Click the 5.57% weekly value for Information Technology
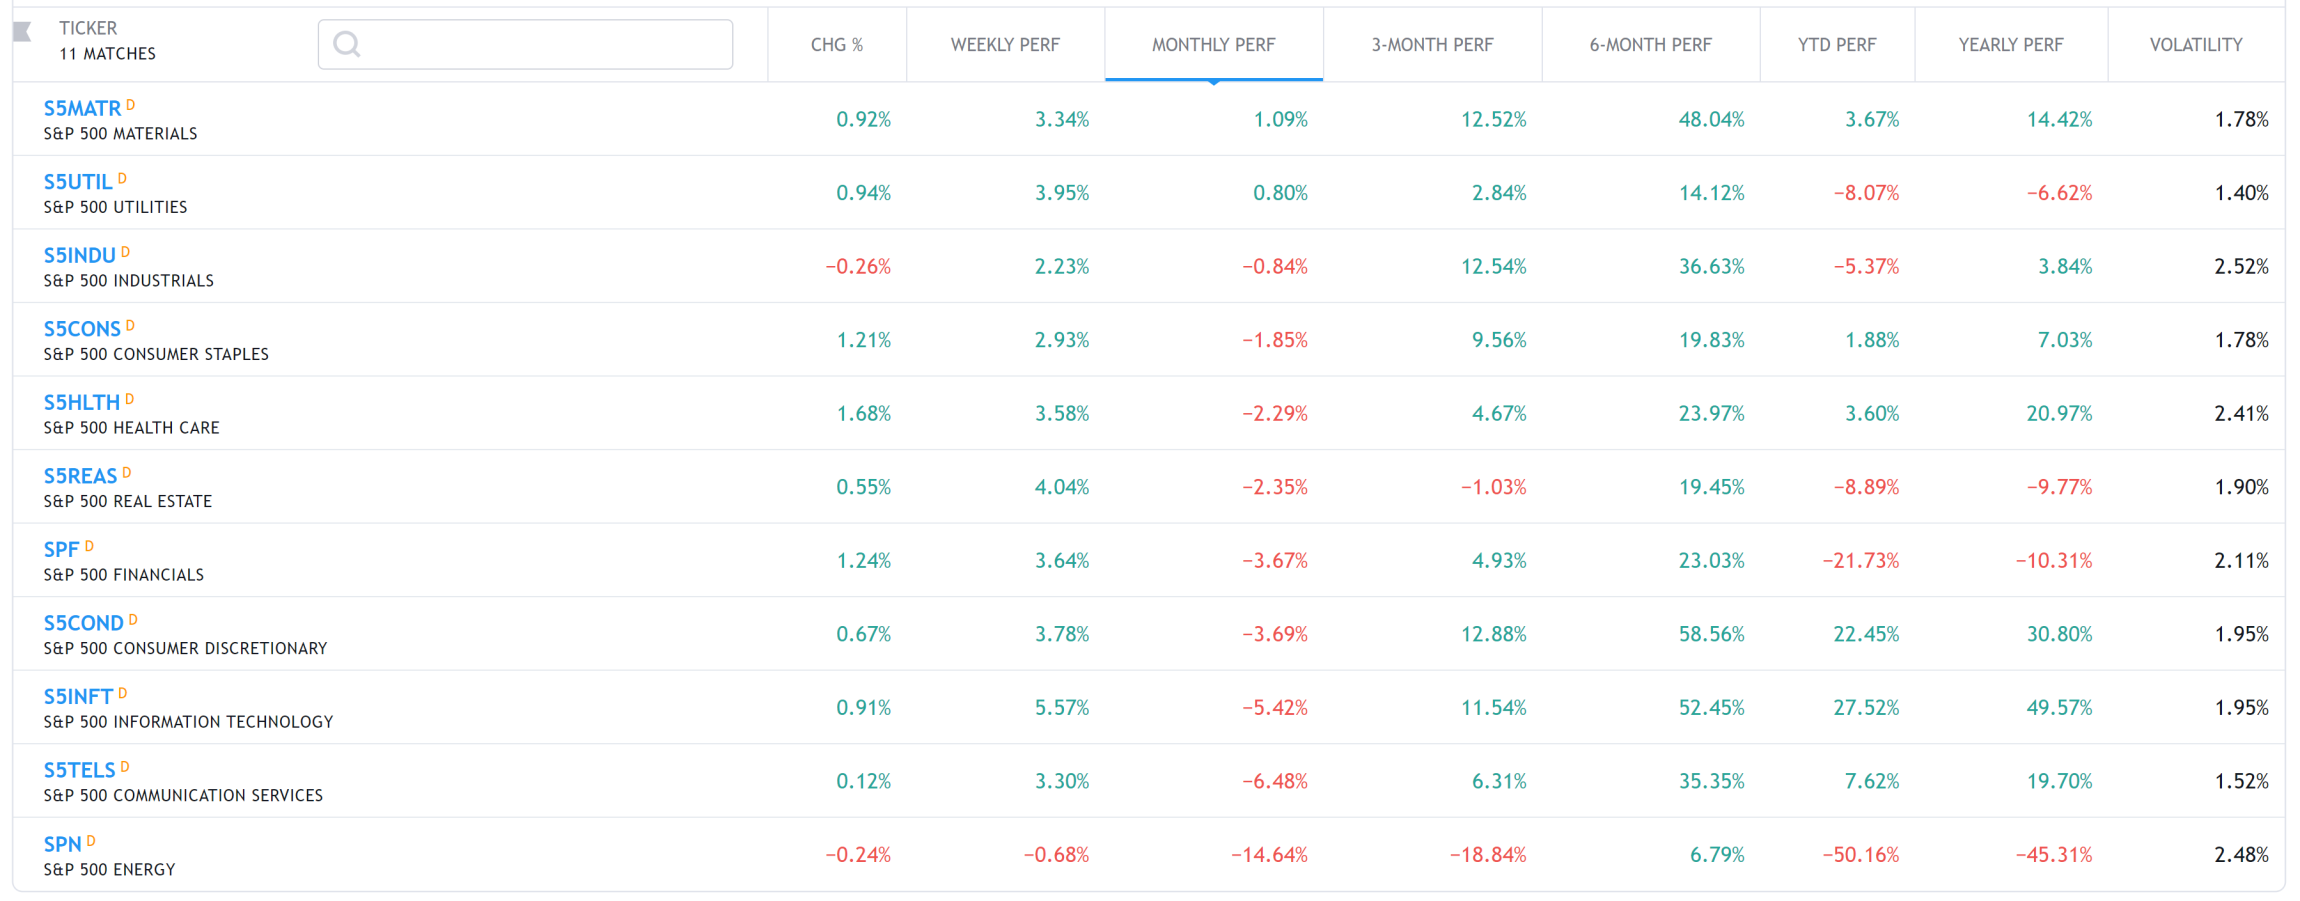The image size is (2300, 901). 1062,707
